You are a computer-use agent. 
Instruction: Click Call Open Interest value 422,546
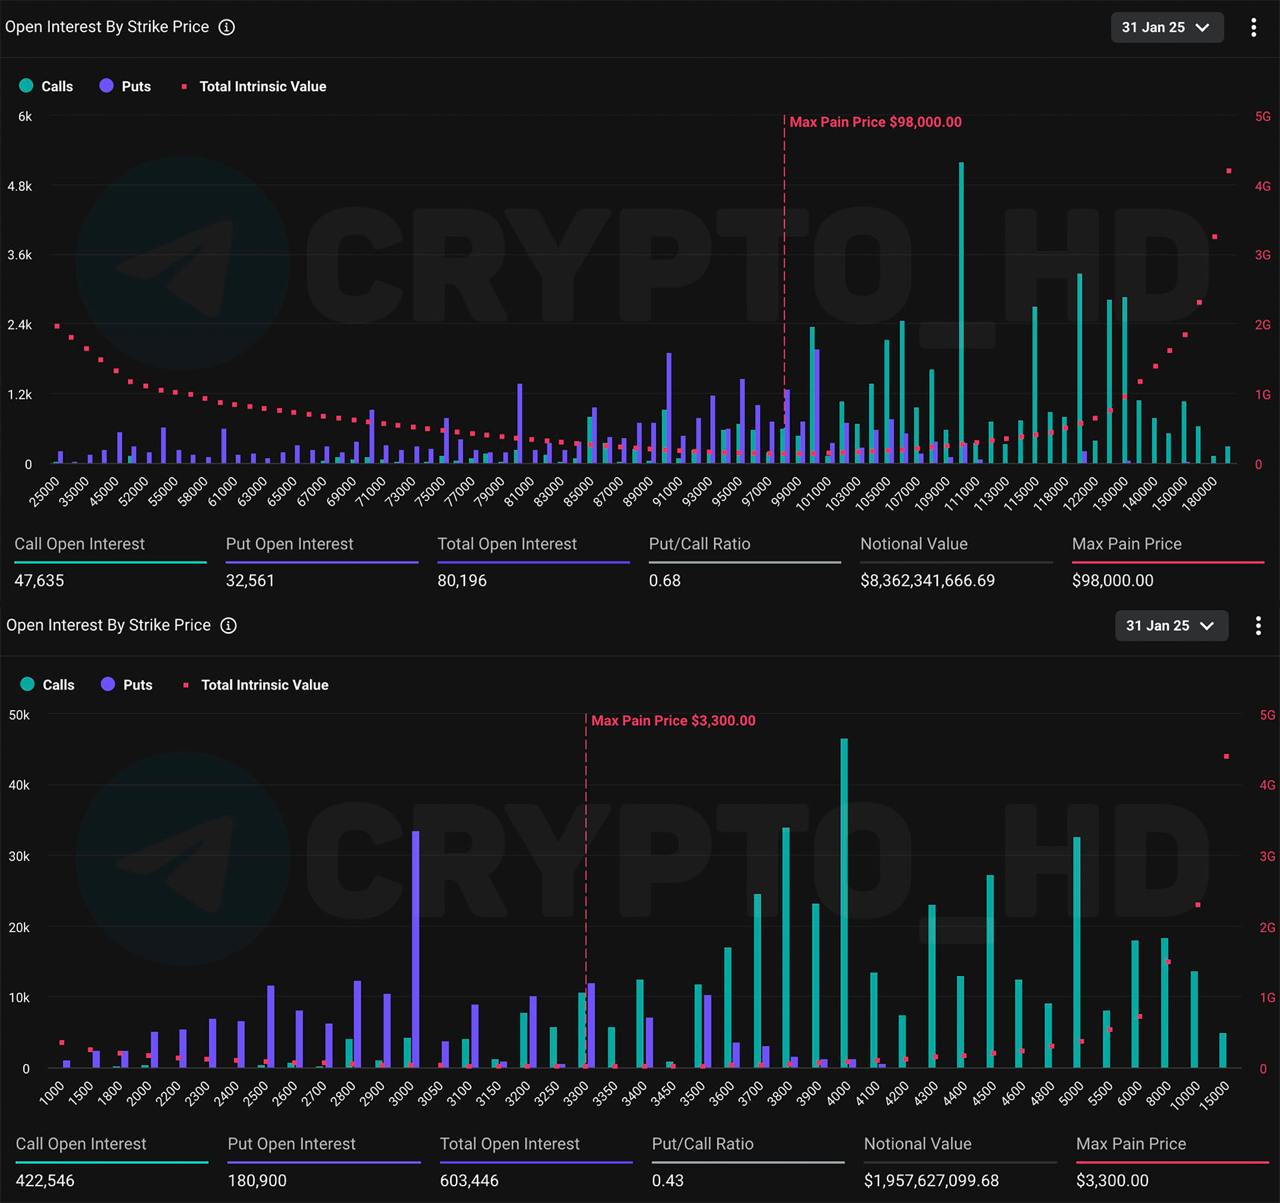pos(45,1180)
